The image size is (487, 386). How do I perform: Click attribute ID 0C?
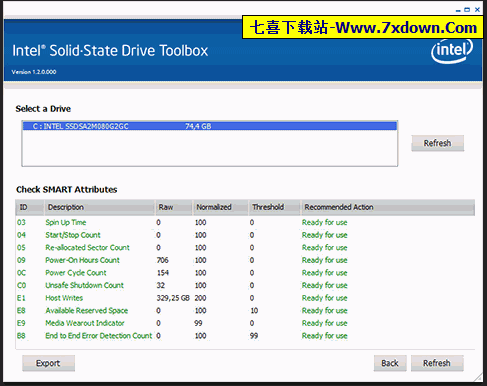point(21,273)
